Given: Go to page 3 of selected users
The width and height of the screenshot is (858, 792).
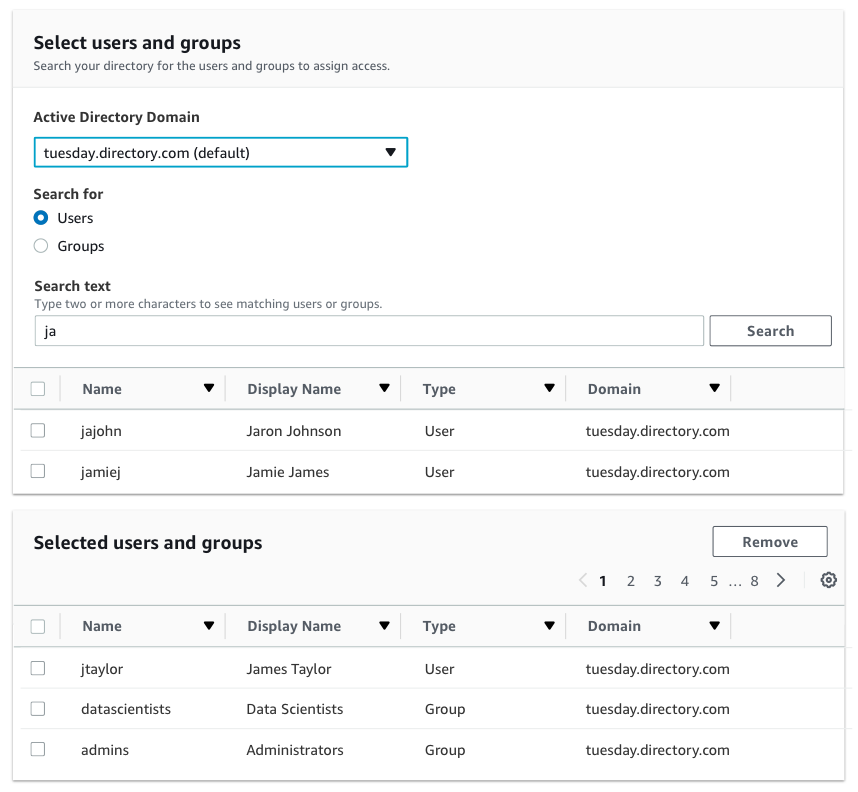Looking at the screenshot, I should click(658, 581).
